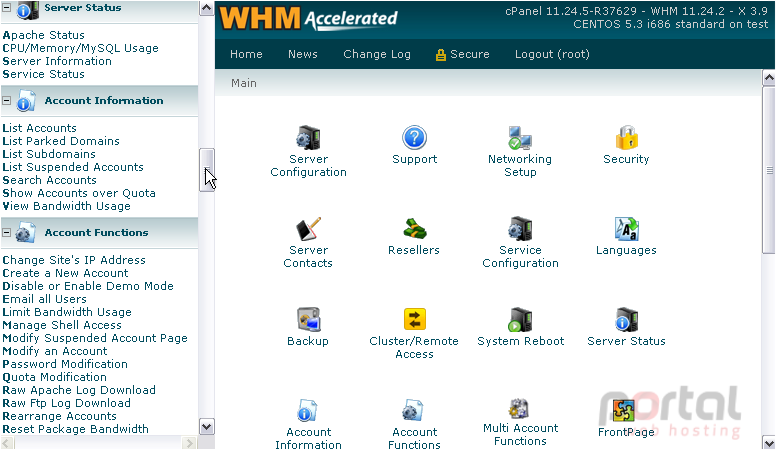Image resolution: width=776 pixels, height=450 pixels.
Task: Open the Resellers money icon
Action: [x=414, y=229]
